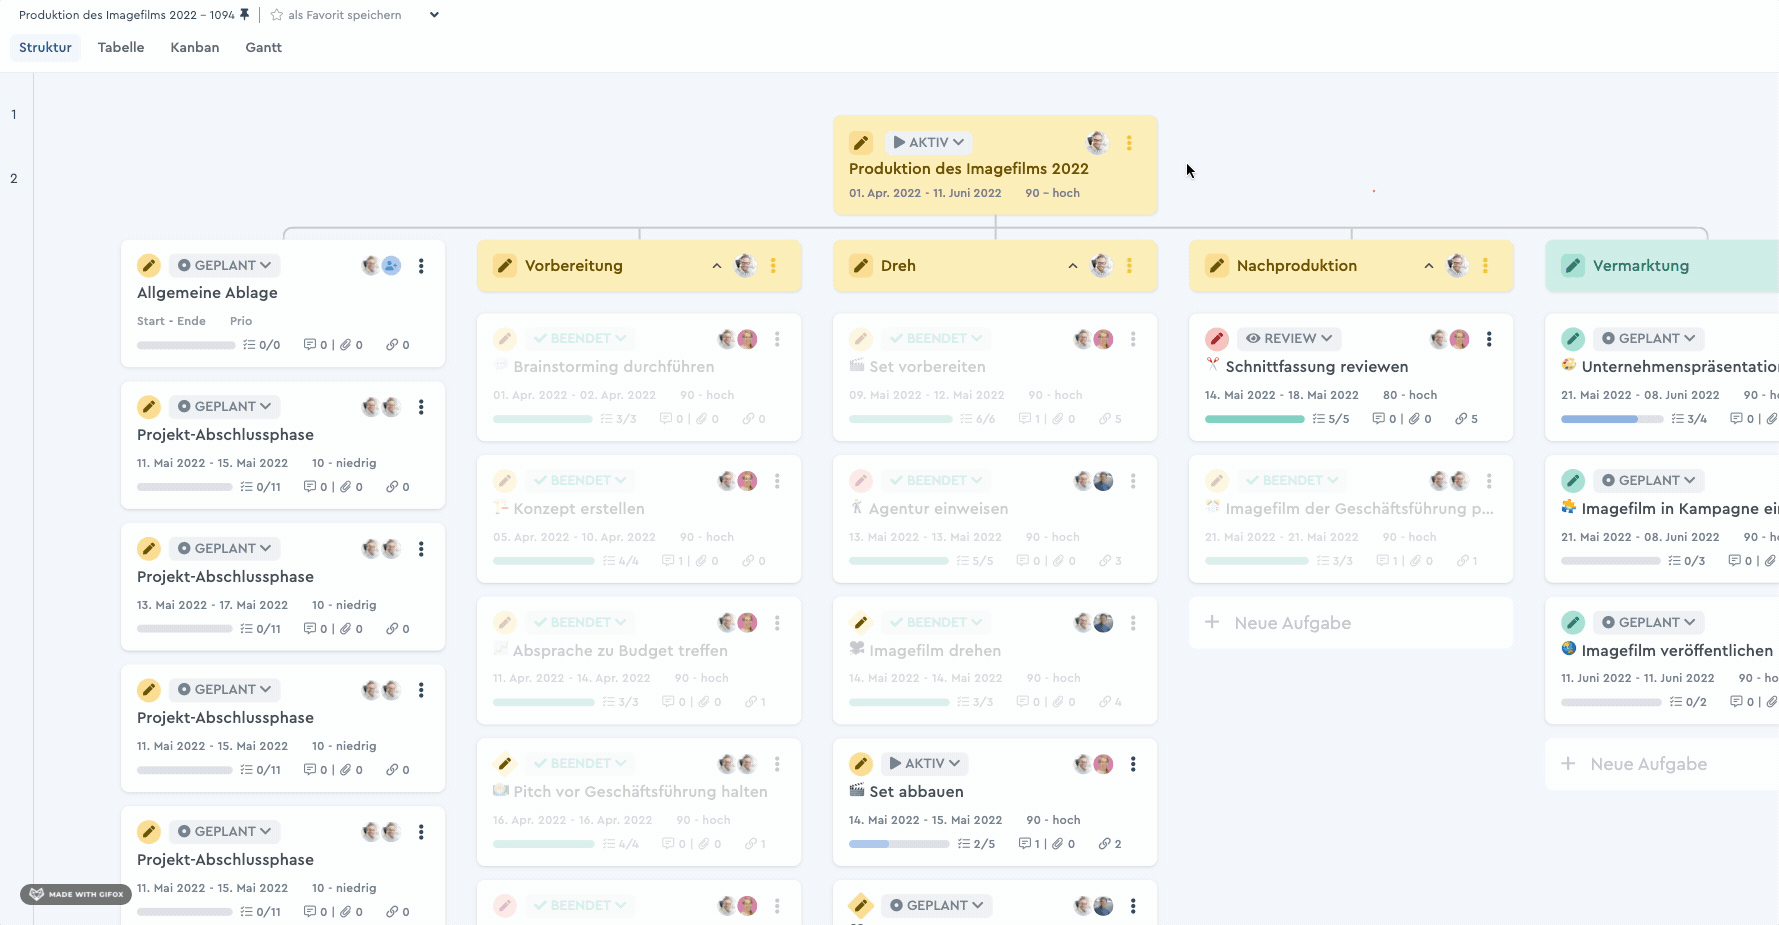This screenshot has width=1779, height=925.
Task: Open three-dot menu on Schnittfassung reviewen card
Action: (x=1488, y=339)
